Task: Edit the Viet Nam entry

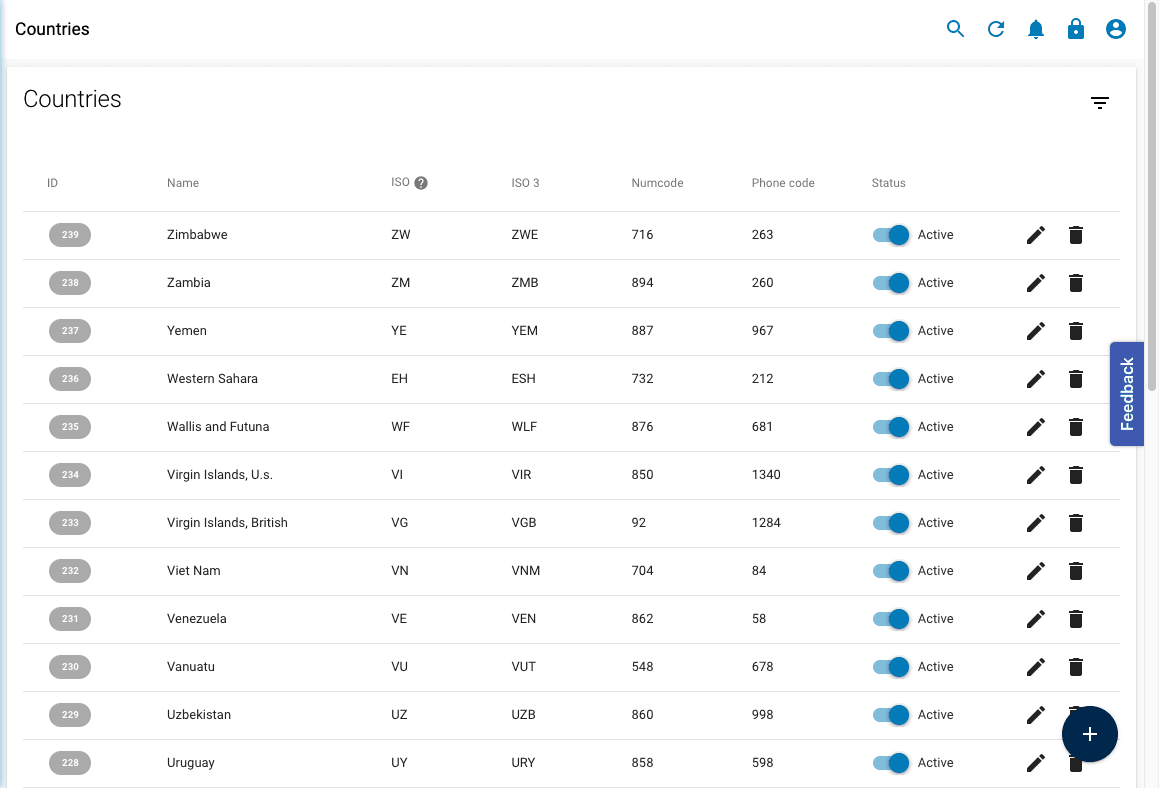Action: (1036, 571)
